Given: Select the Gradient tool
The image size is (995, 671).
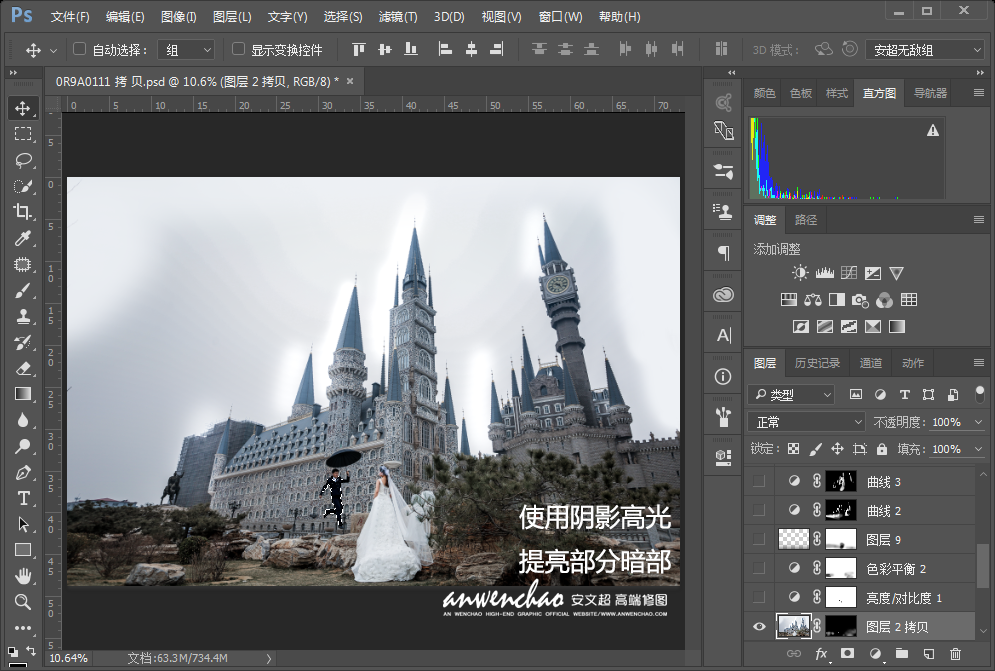Looking at the screenshot, I should tap(23, 394).
